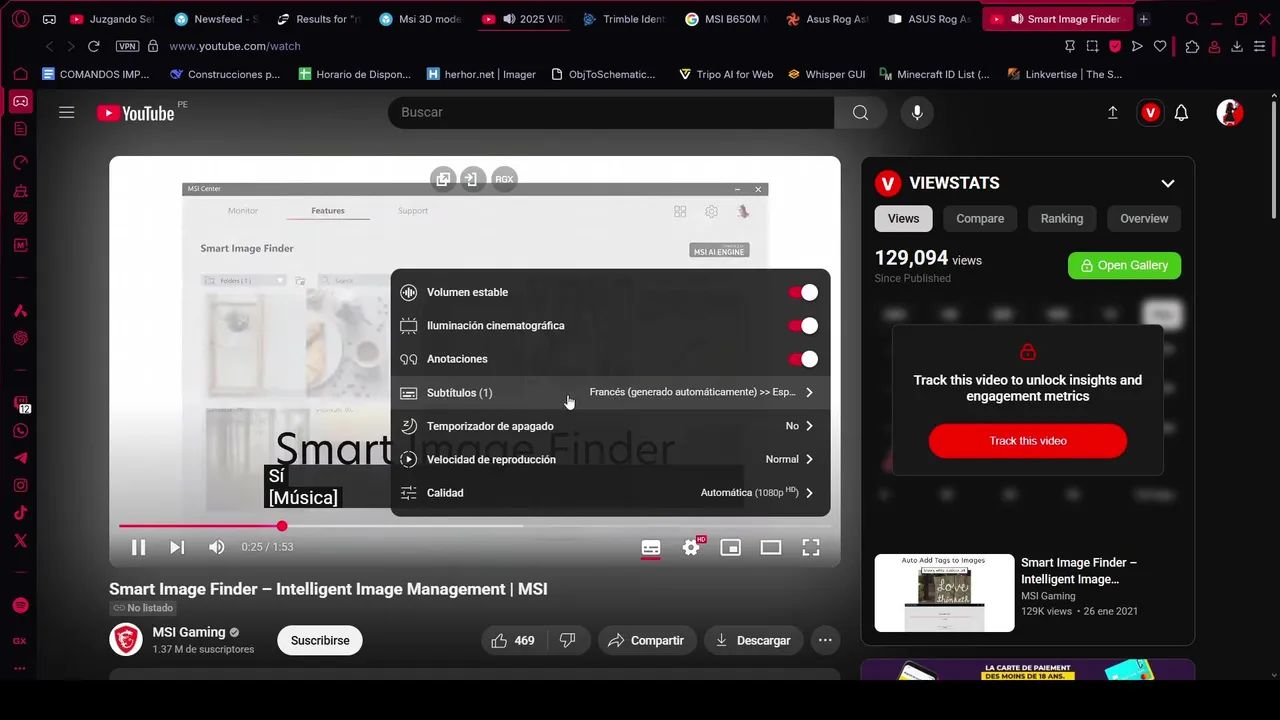Toggle Iluminación cinematográfica switch
Screen dimensions: 1280x720
[803, 325]
